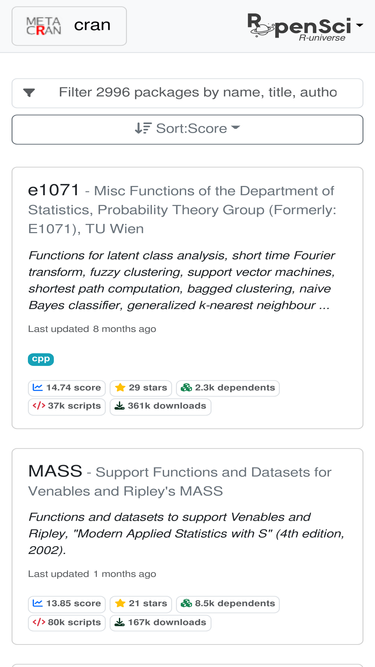Click the e1071 downloads arrow icon
Screen dimensions: 375x667
point(120,406)
